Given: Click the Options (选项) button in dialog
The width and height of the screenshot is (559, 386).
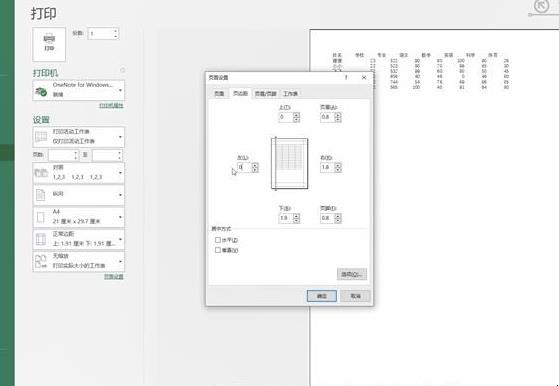Looking at the screenshot, I should [x=352, y=274].
